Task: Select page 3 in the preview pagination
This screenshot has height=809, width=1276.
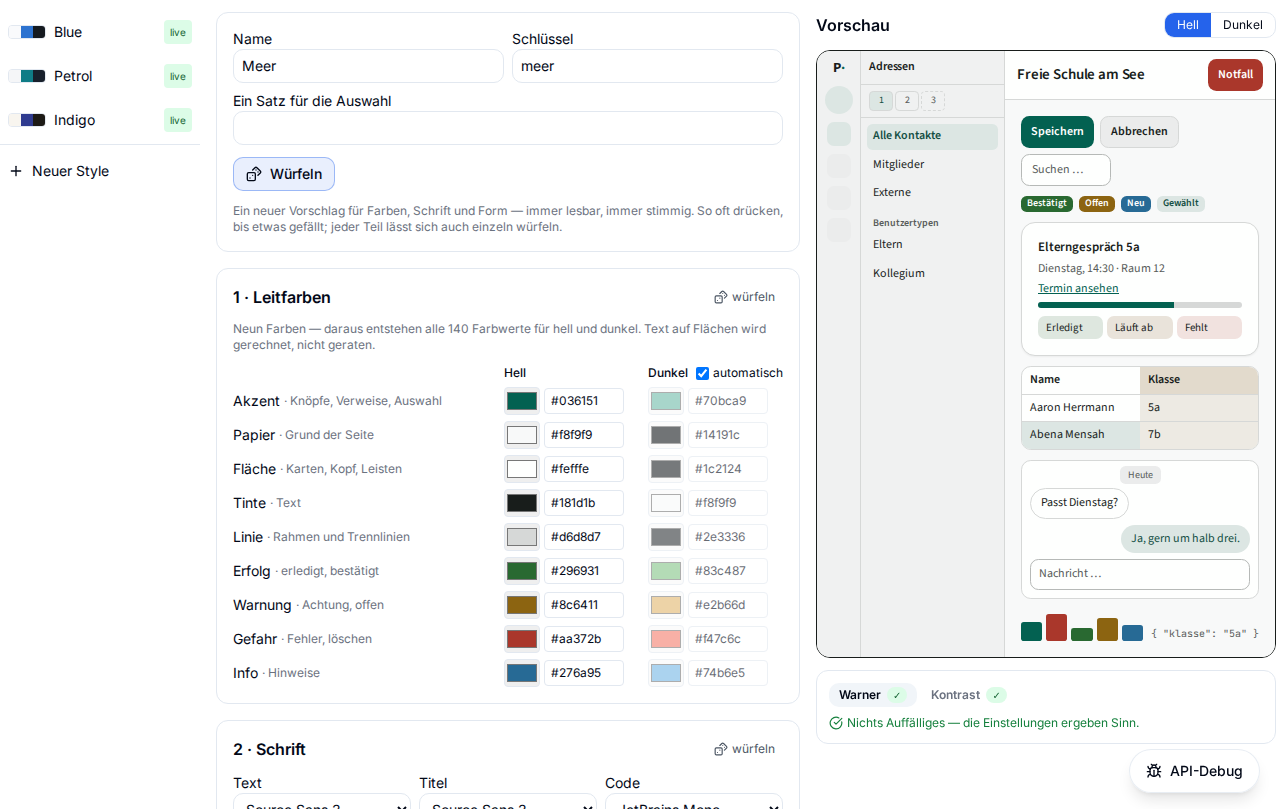Action: point(933,100)
